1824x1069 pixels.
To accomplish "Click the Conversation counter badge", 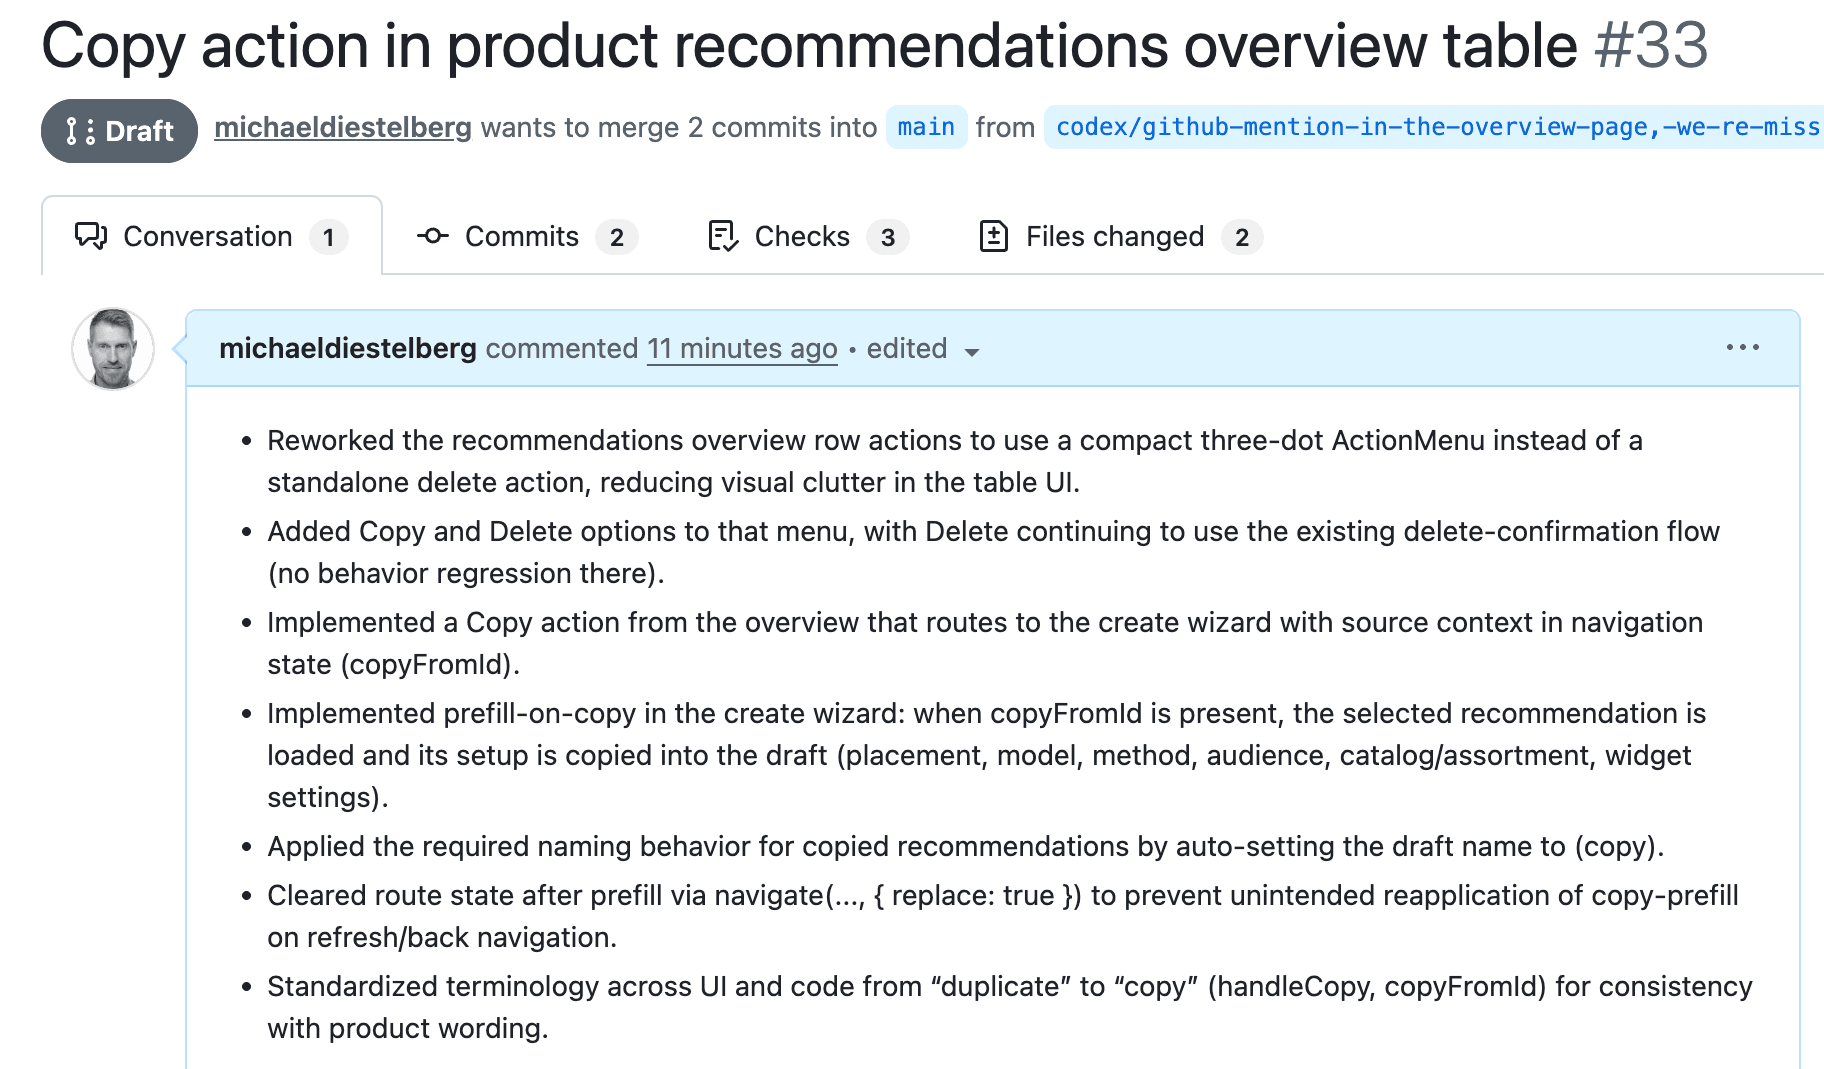I will click(x=329, y=237).
